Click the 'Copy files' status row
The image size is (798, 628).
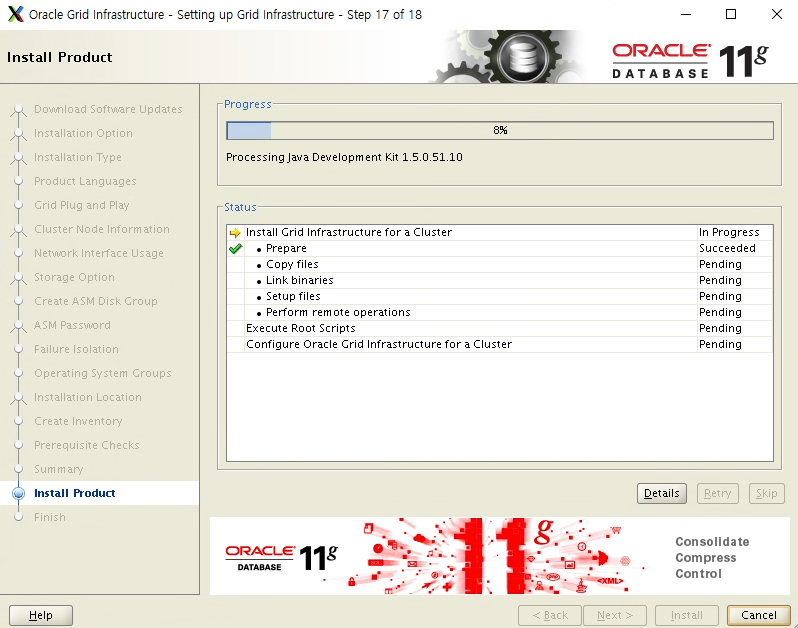point(500,264)
